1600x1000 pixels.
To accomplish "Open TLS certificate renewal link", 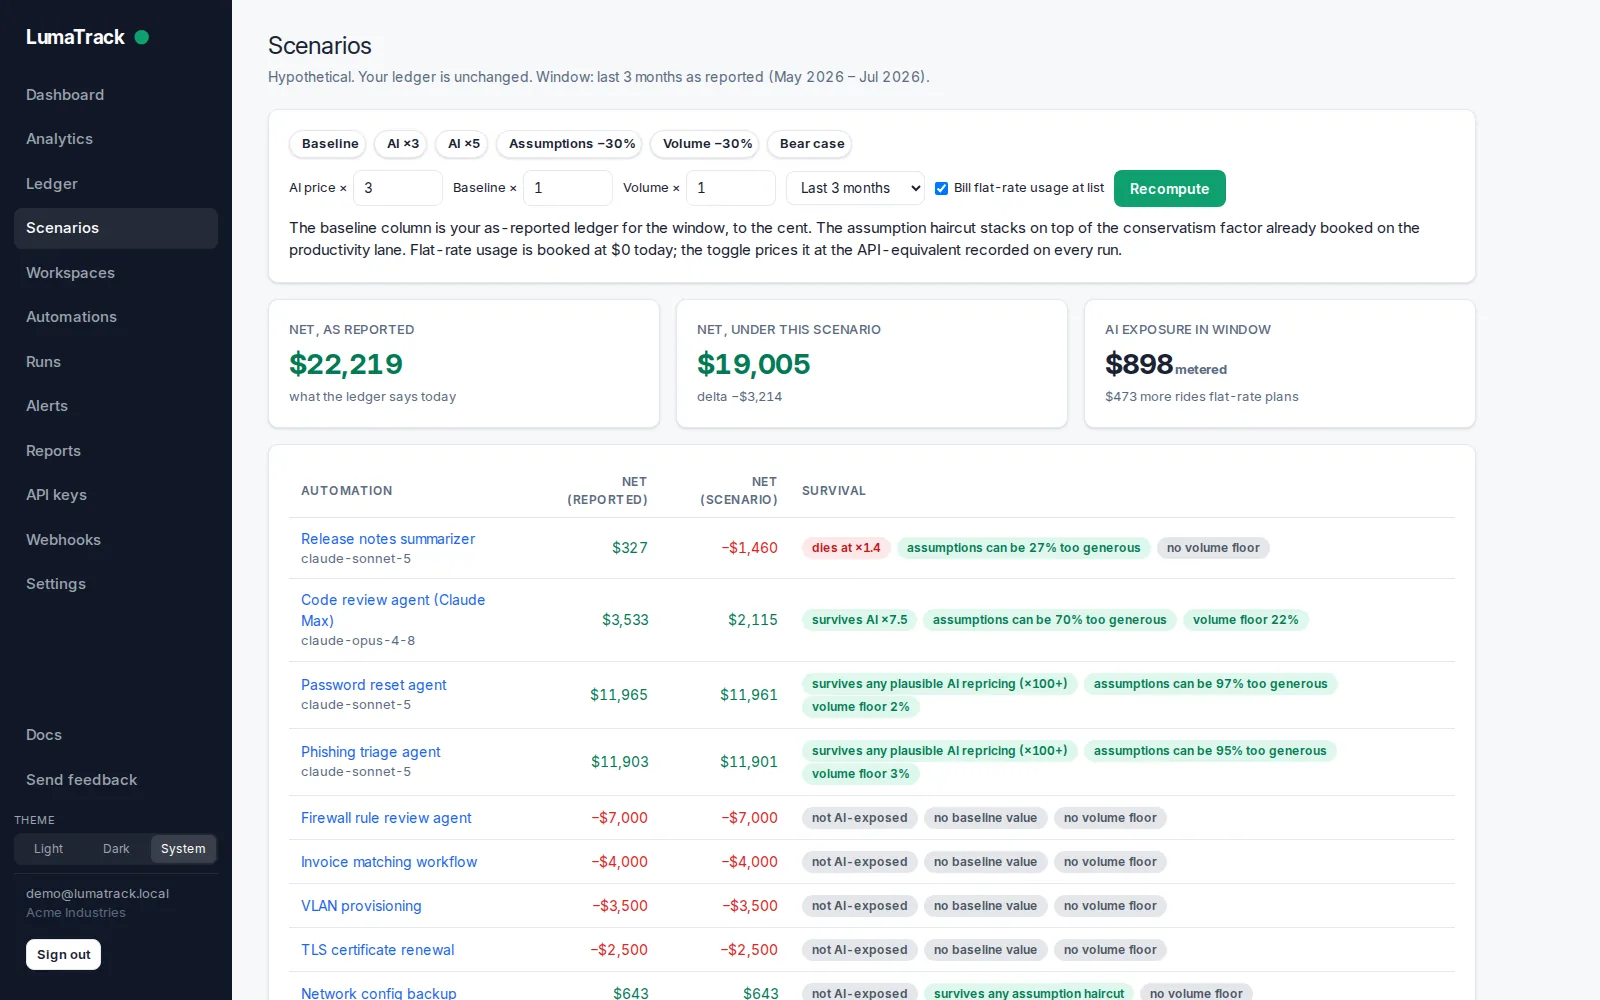I will click(378, 950).
